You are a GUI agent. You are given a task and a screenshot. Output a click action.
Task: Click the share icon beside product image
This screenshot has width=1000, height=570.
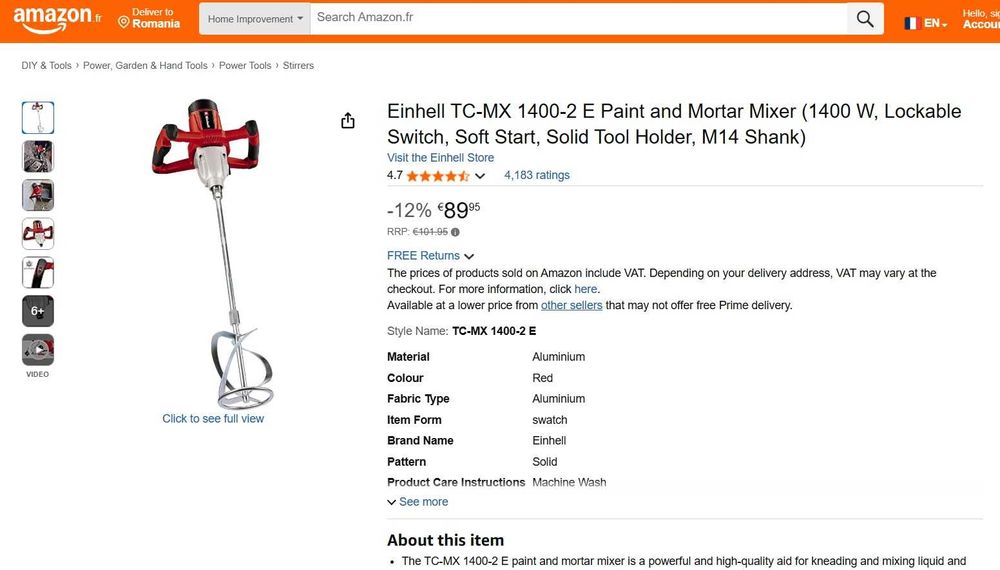pos(348,121)
